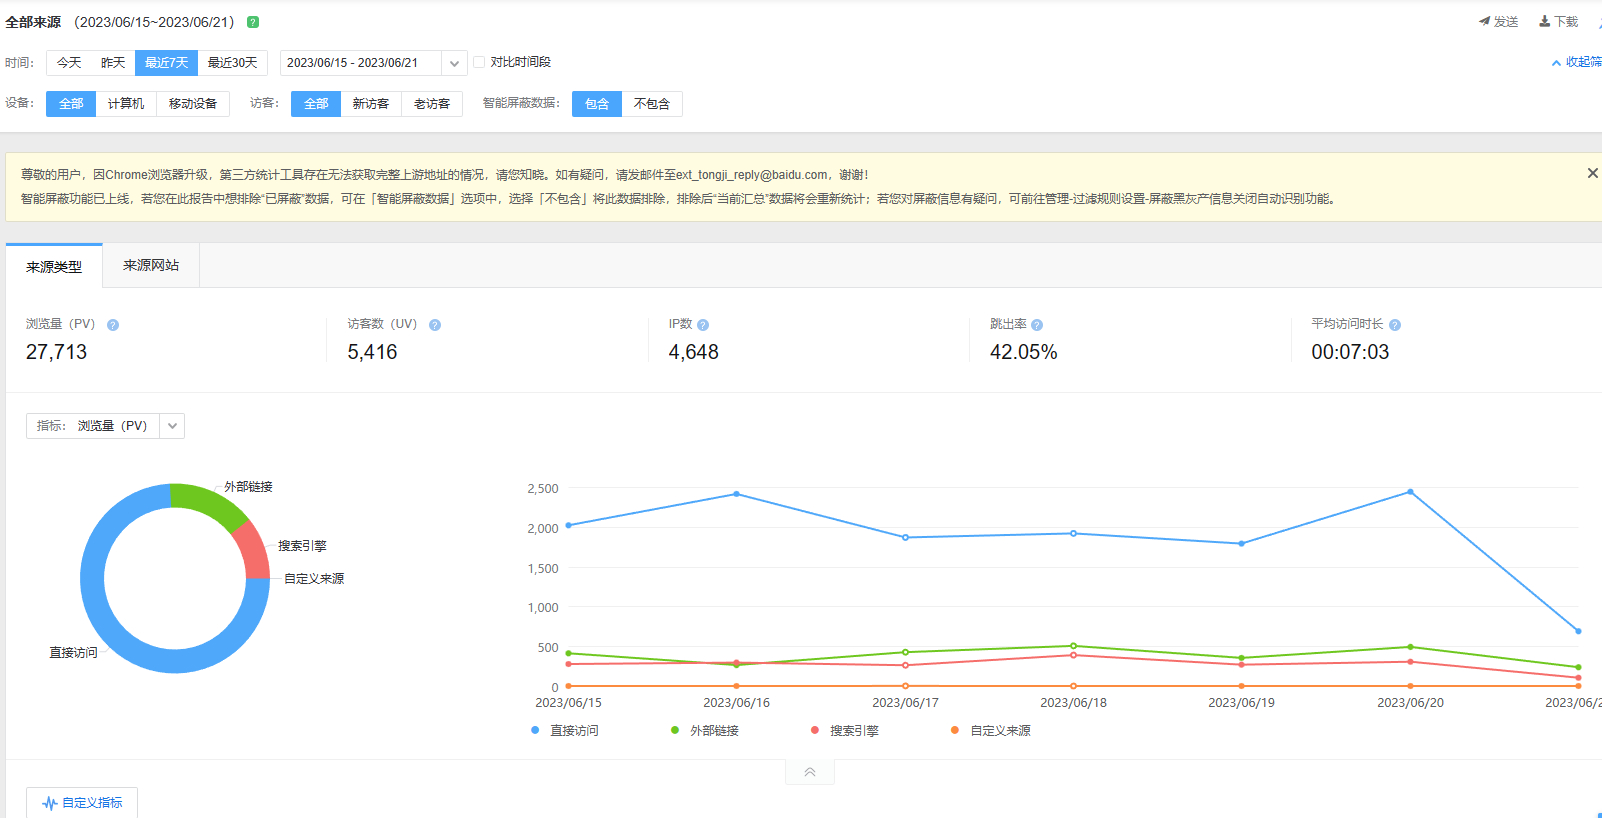This screenshot has width=1602, height=818.
Task: Choose 老访客 visitor filter
Action: 432,104
